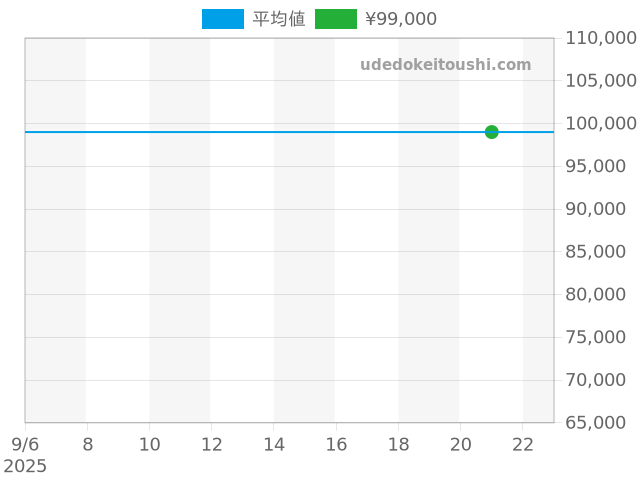Click the 110,000 y-axis label
Screen dimensions: 640x480
pos(600,38)
